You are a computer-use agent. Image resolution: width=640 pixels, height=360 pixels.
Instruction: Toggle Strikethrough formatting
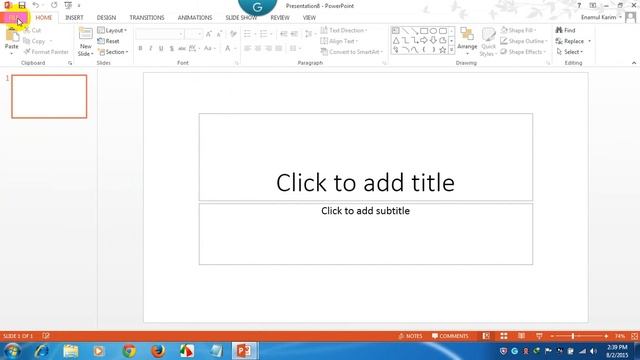tap(182, 49)
